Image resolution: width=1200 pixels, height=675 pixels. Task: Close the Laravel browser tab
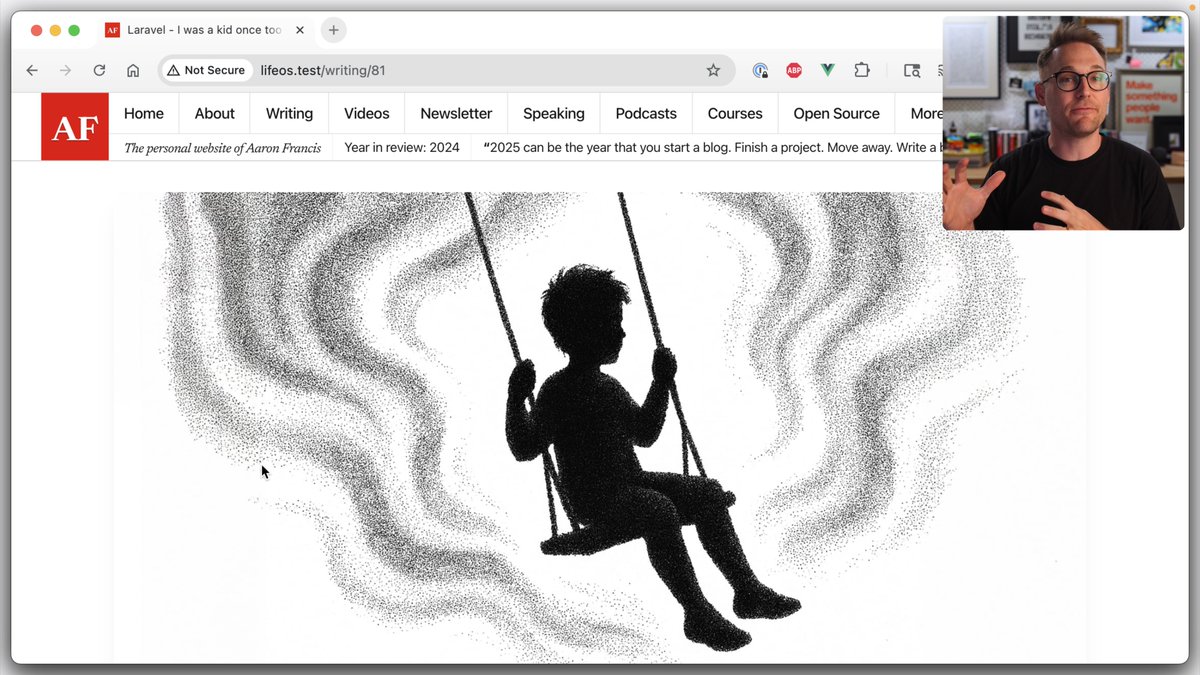coord(300,30)
